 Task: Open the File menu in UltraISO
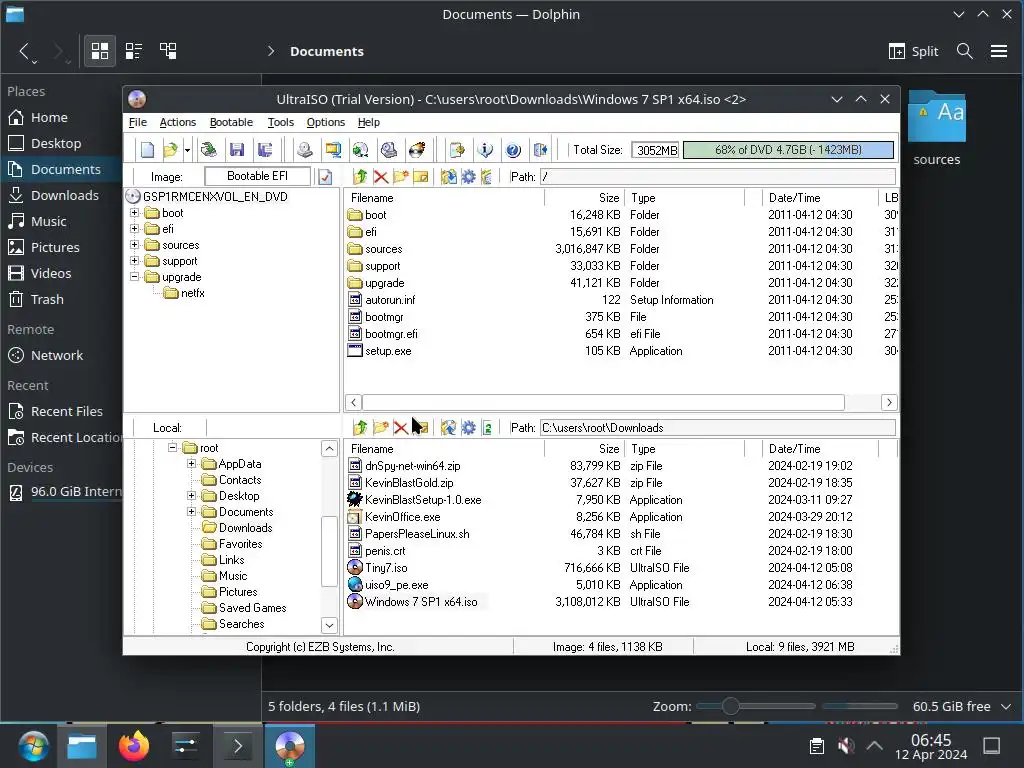(138, 122)
